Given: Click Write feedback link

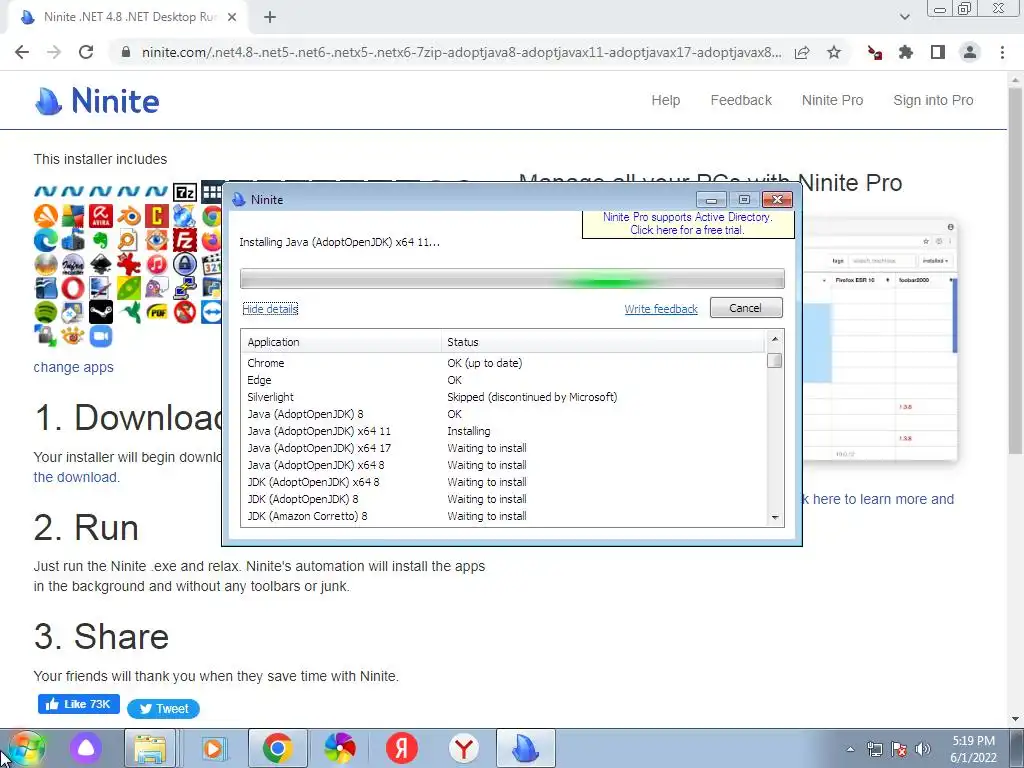Looking at the screenshot, I should click(661, 309).
